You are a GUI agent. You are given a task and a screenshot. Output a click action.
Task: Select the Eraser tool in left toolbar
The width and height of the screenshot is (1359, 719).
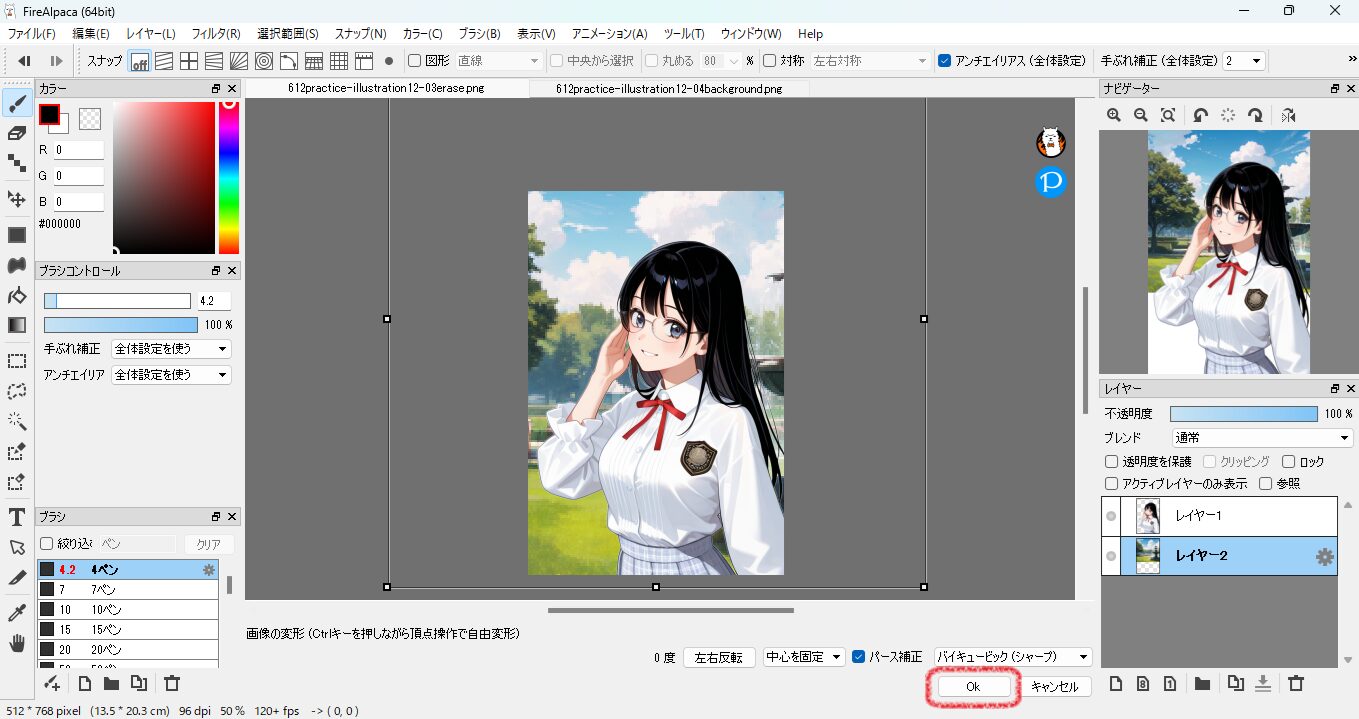(x=16, y=133)
